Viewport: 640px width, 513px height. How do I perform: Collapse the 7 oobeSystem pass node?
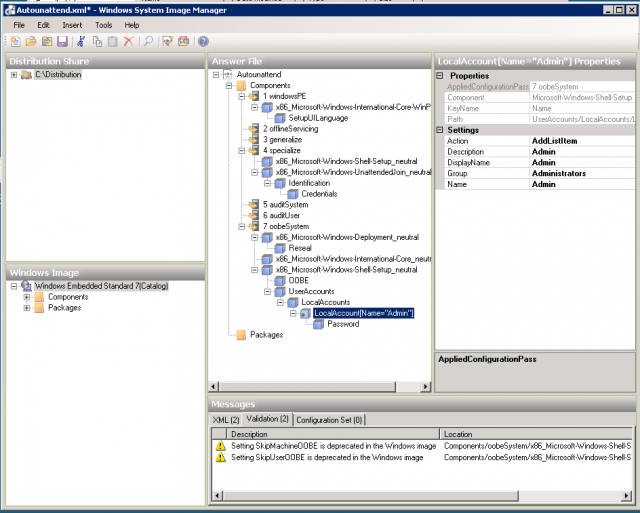click(x=241, y=226)
